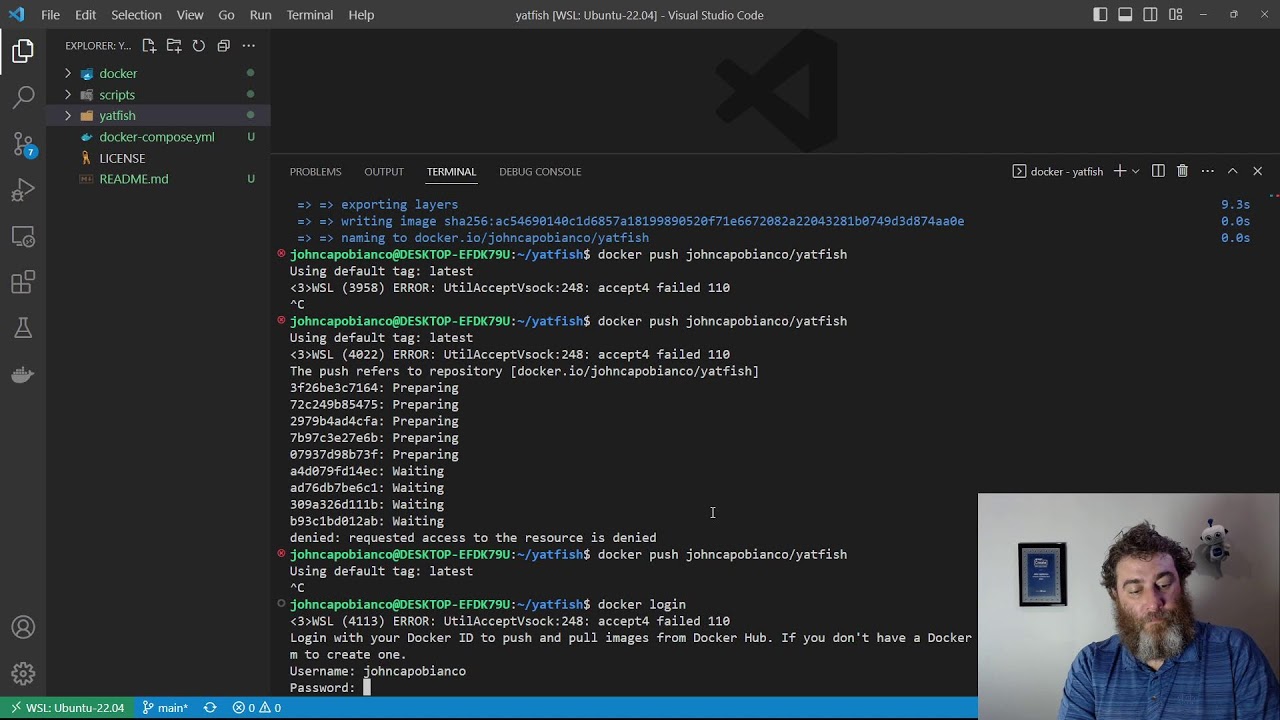Click the '3f26be3c7164: Preparing' line
The width and height of the screenshot is (1280, 720).
tap(374, 388)
